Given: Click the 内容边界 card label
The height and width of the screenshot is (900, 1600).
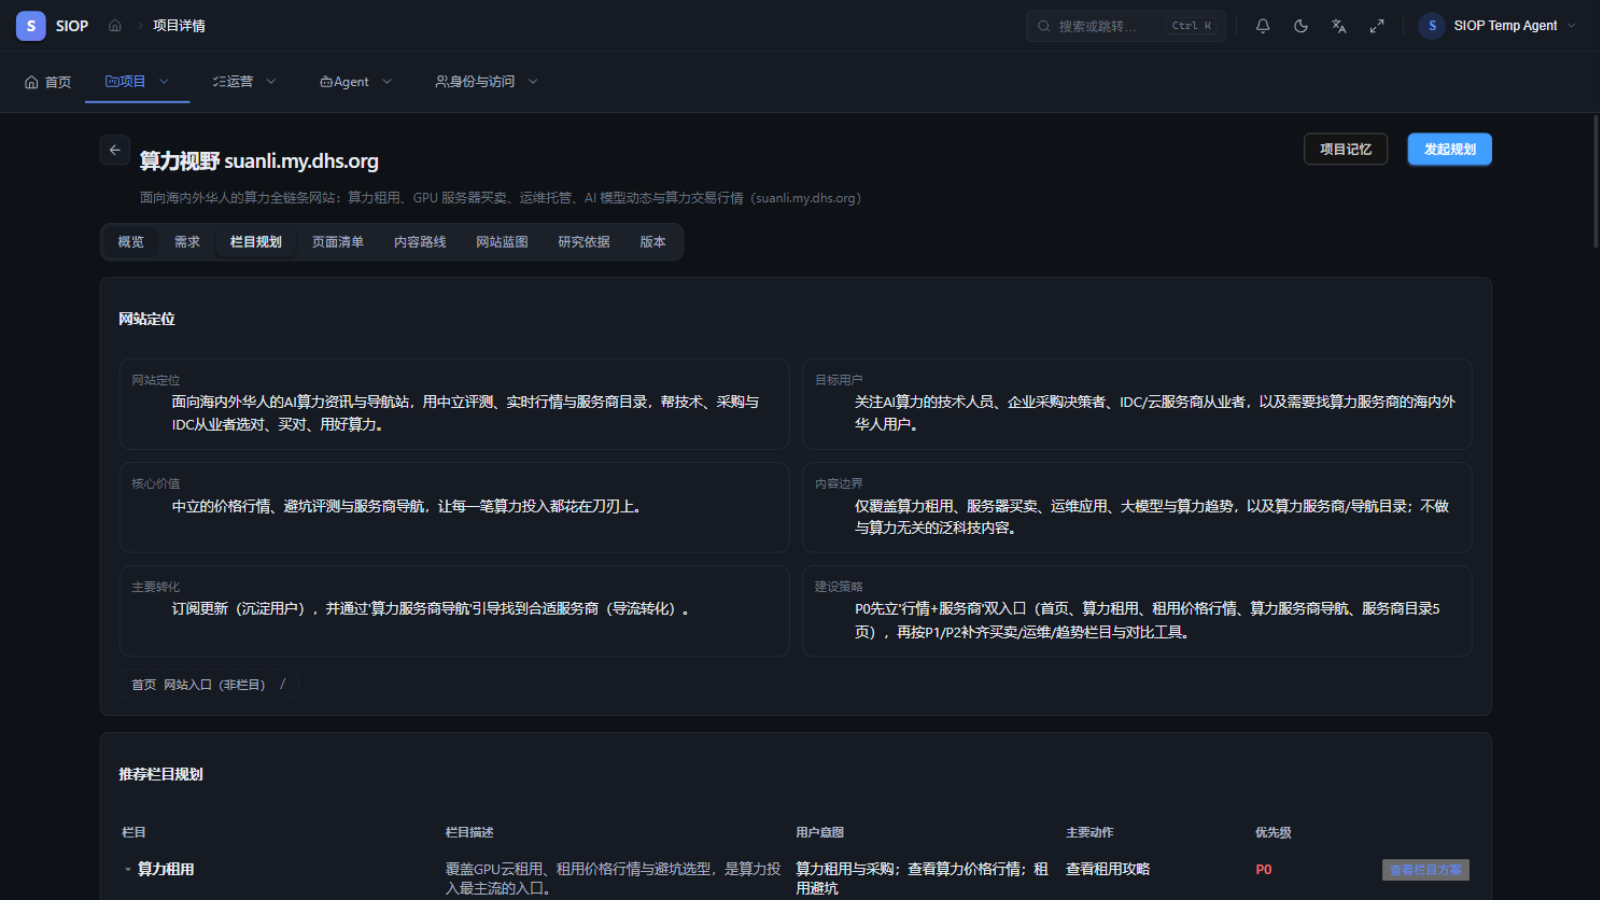Looking at the screenshot, I should tap(838, 484).
